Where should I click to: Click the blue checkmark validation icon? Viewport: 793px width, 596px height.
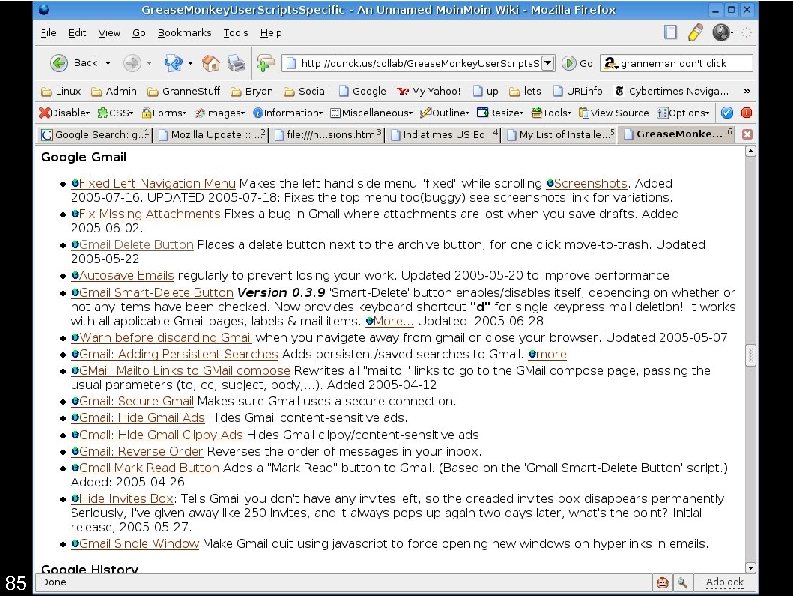coord(727,113)
